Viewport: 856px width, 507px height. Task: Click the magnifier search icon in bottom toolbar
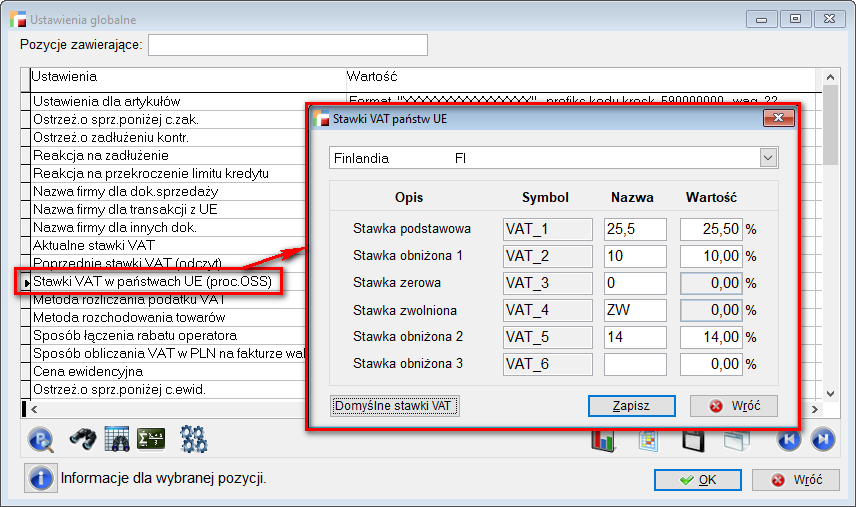[42, 438]
